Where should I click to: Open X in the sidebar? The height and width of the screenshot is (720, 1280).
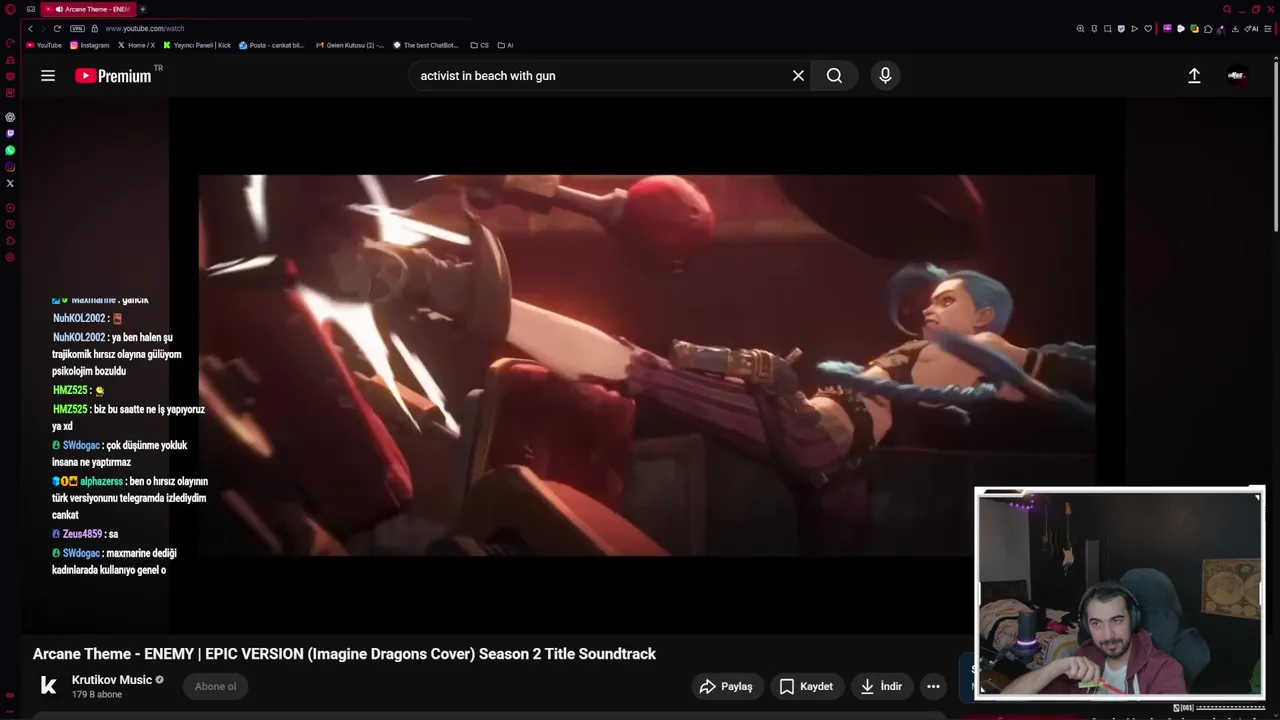(10, 183)
